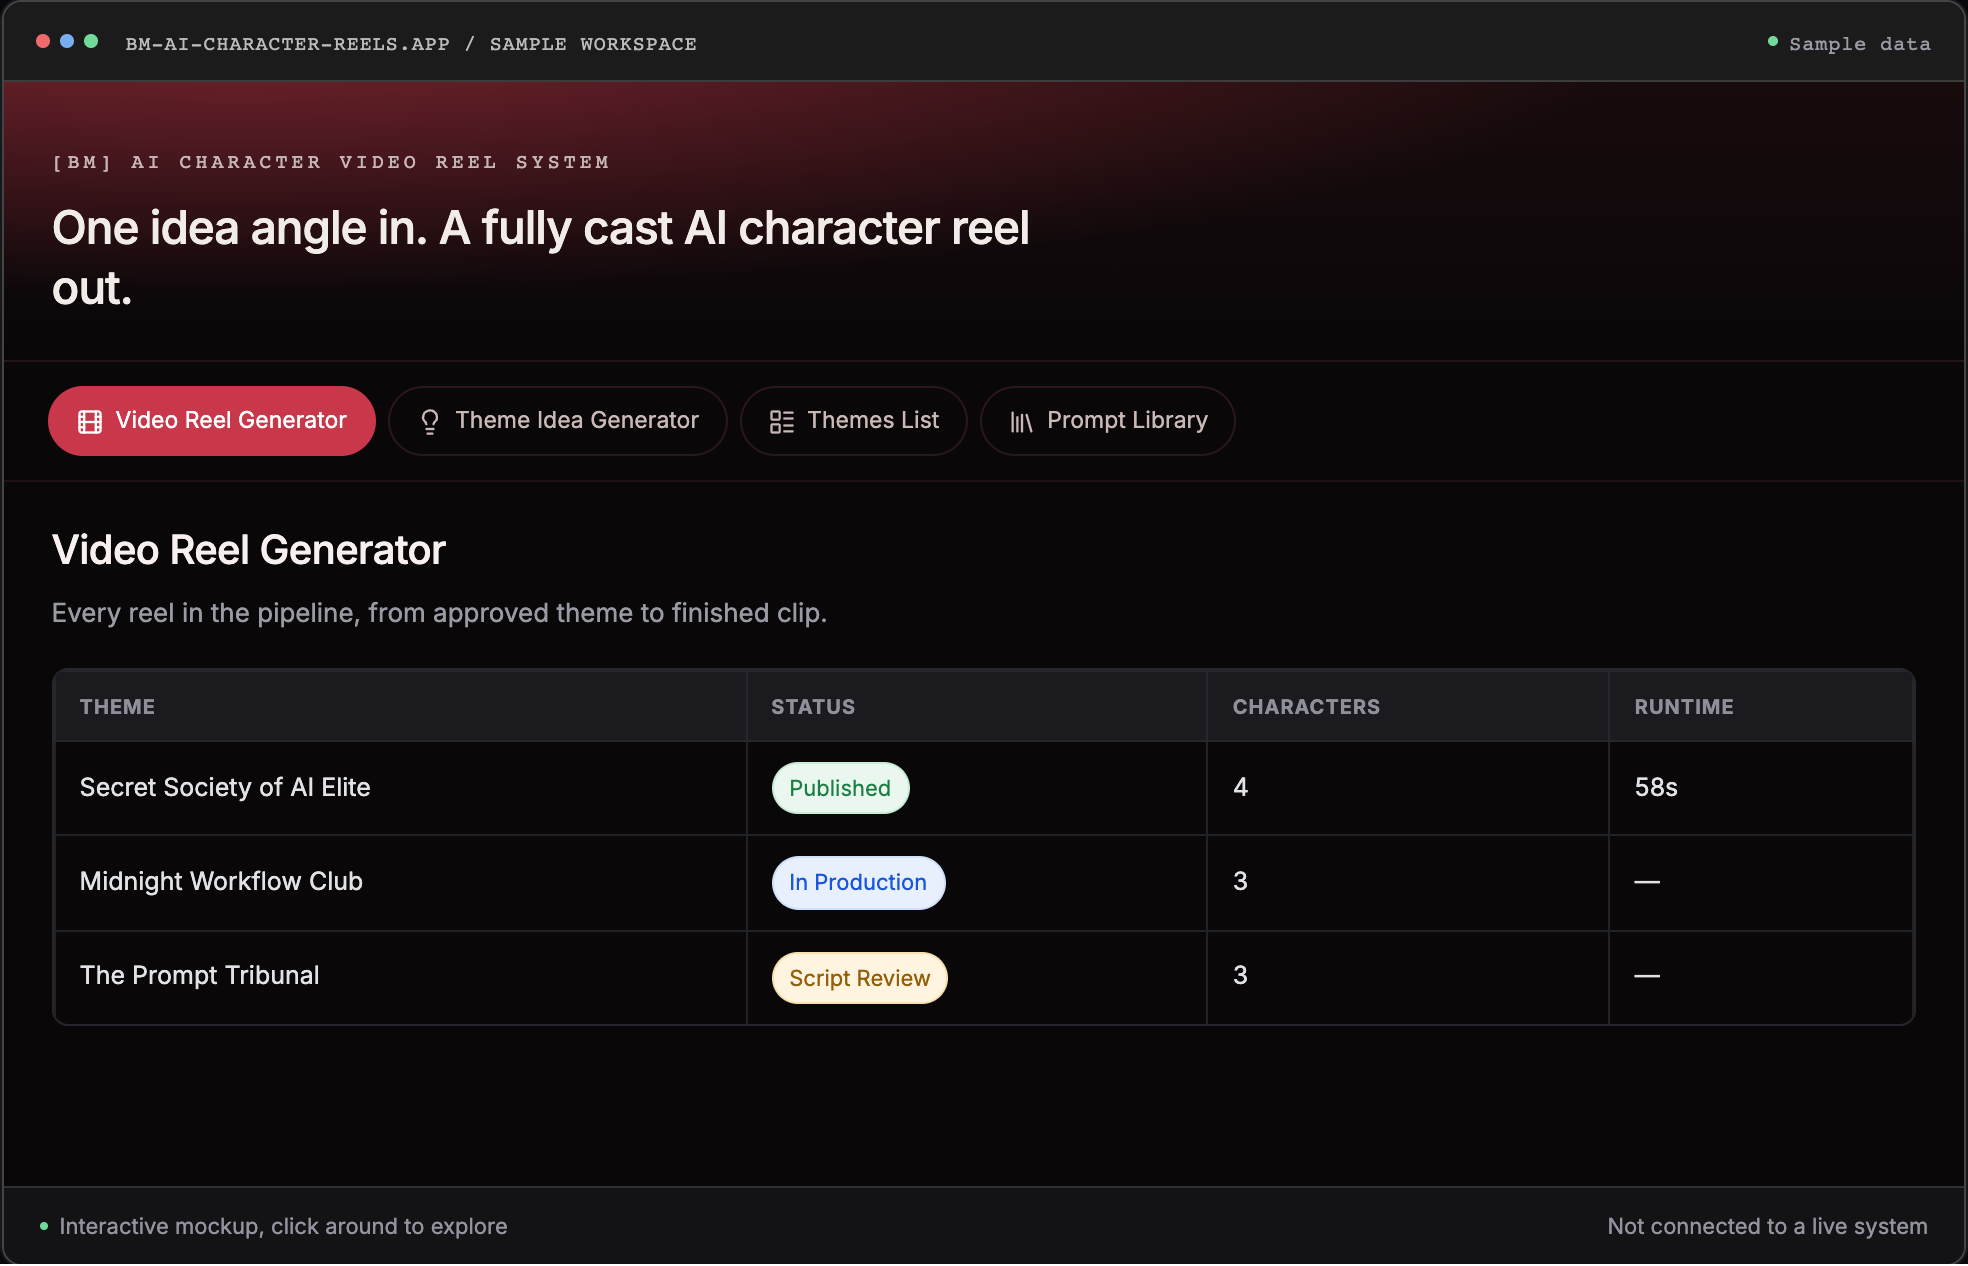Click the green Sample data status dot
Screen dimensions: 1968x1266
(x=1773, y=41)
